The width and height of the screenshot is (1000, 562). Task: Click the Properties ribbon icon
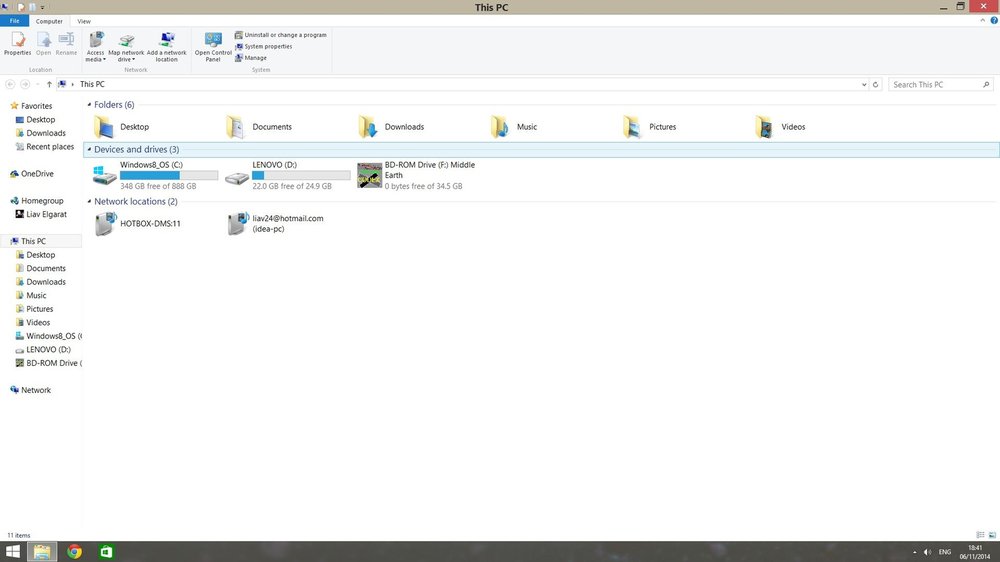pos(17,43)
